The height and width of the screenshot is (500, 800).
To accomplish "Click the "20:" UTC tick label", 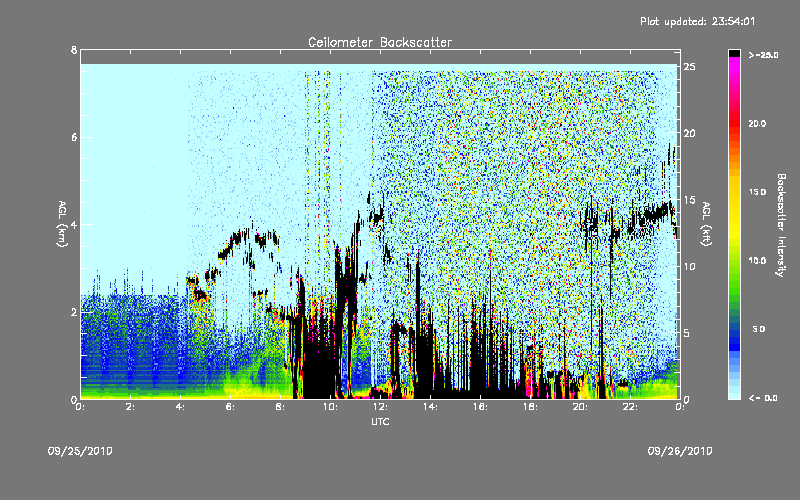I will tap(580, 407).
